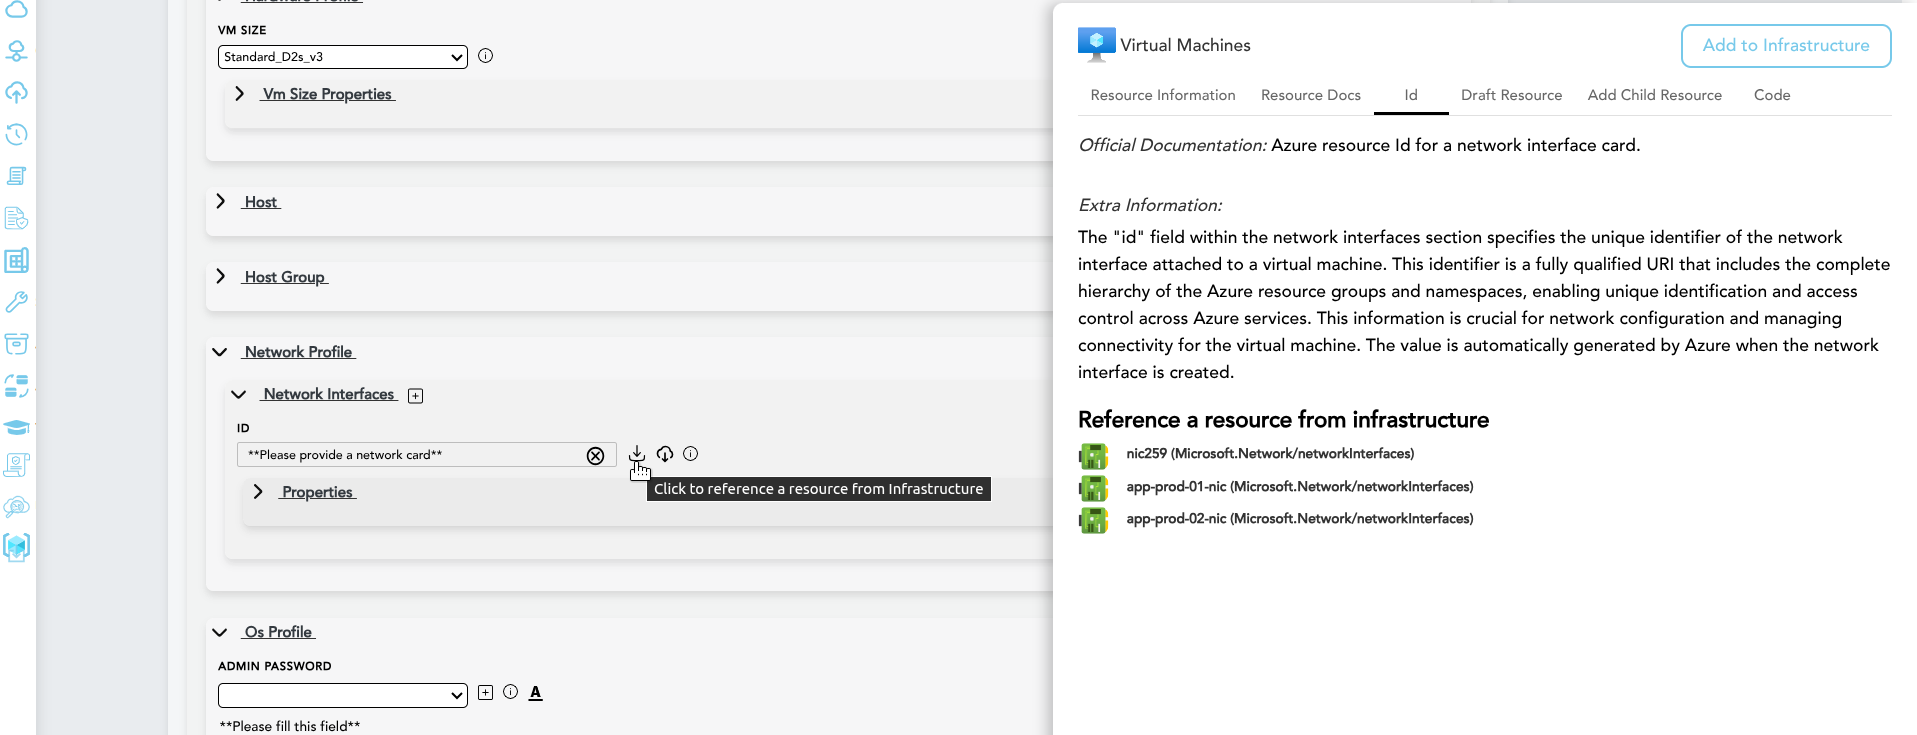Open the history clock sidebar icon

(x=16, y=134)
